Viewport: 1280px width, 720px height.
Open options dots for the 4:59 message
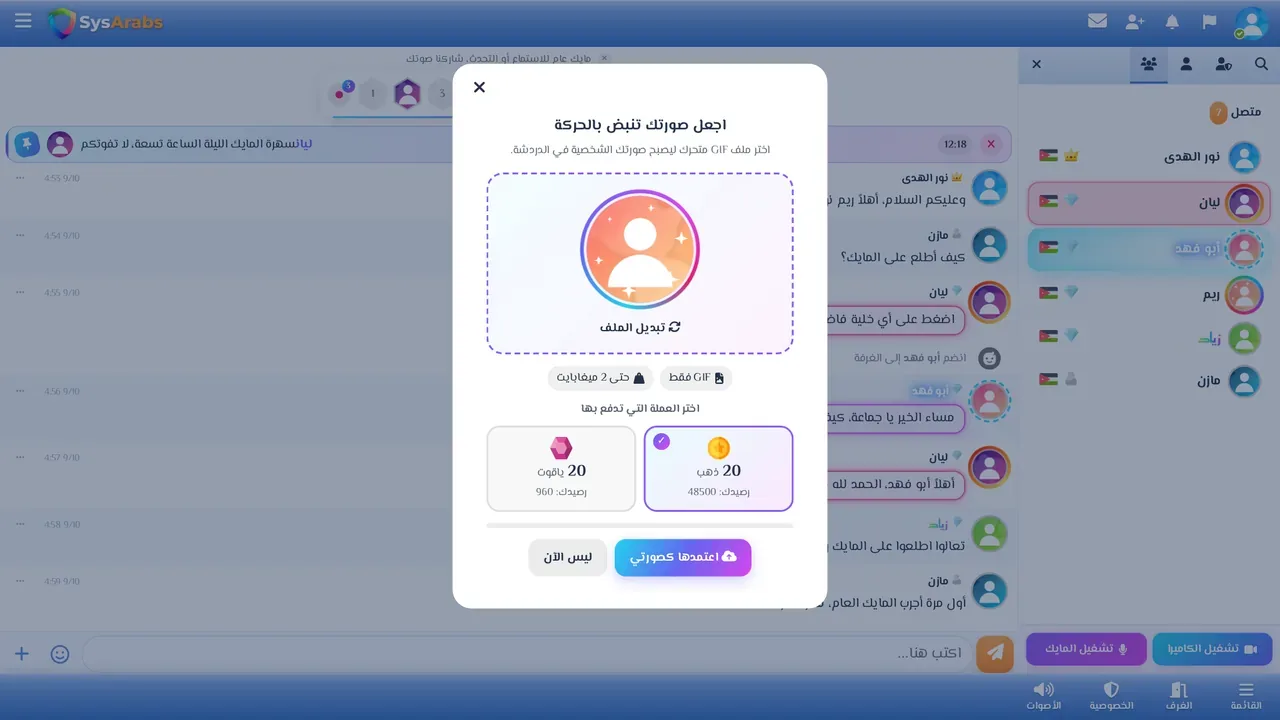pyautogui.click(x=19, y=580)
